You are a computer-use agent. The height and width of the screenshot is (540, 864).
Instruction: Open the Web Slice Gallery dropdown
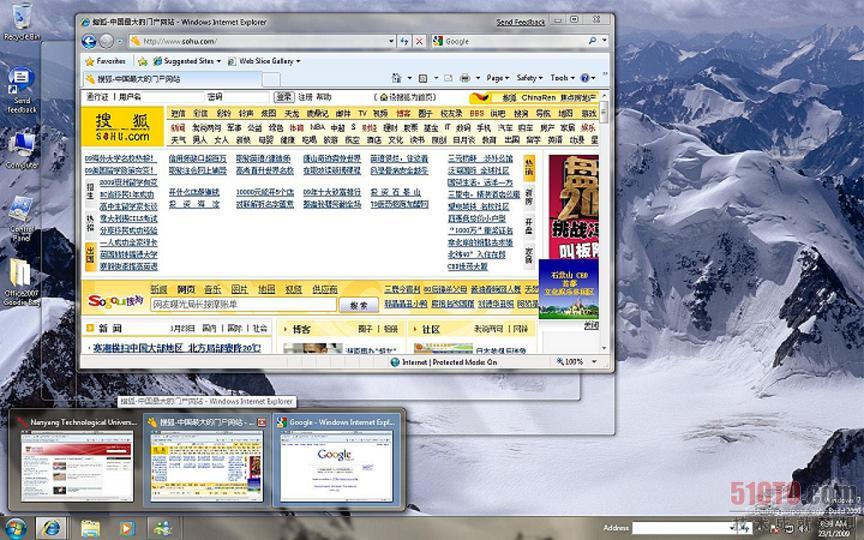[264, 61]
